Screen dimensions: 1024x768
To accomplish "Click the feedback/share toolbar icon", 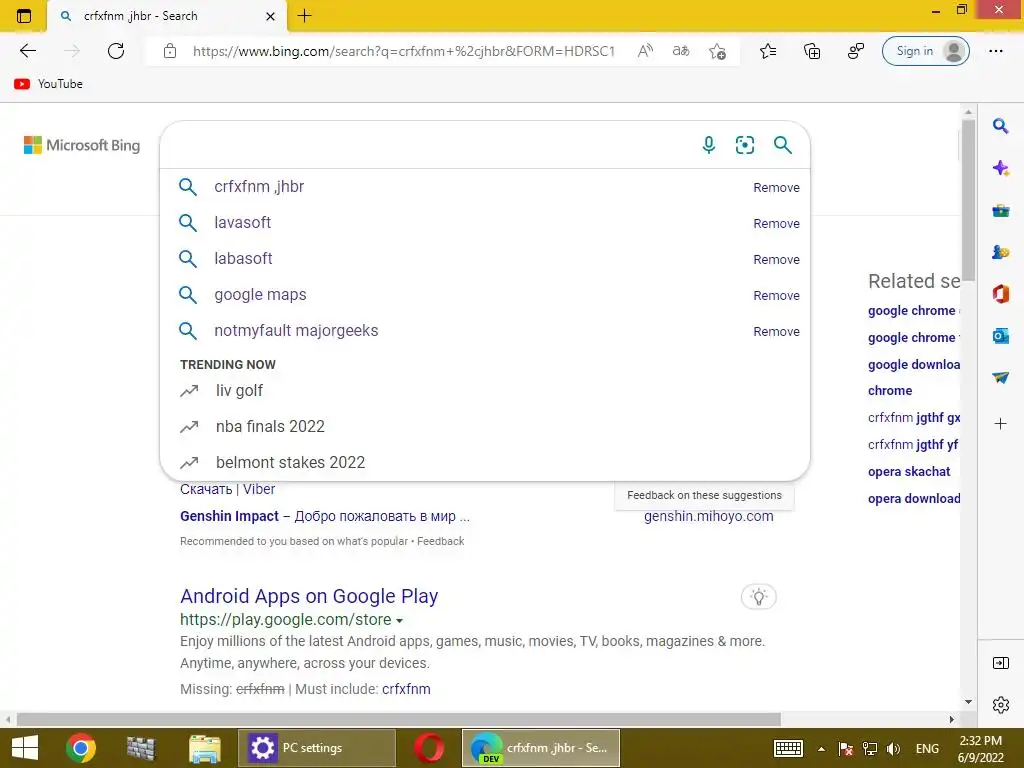I will (856, 51).
